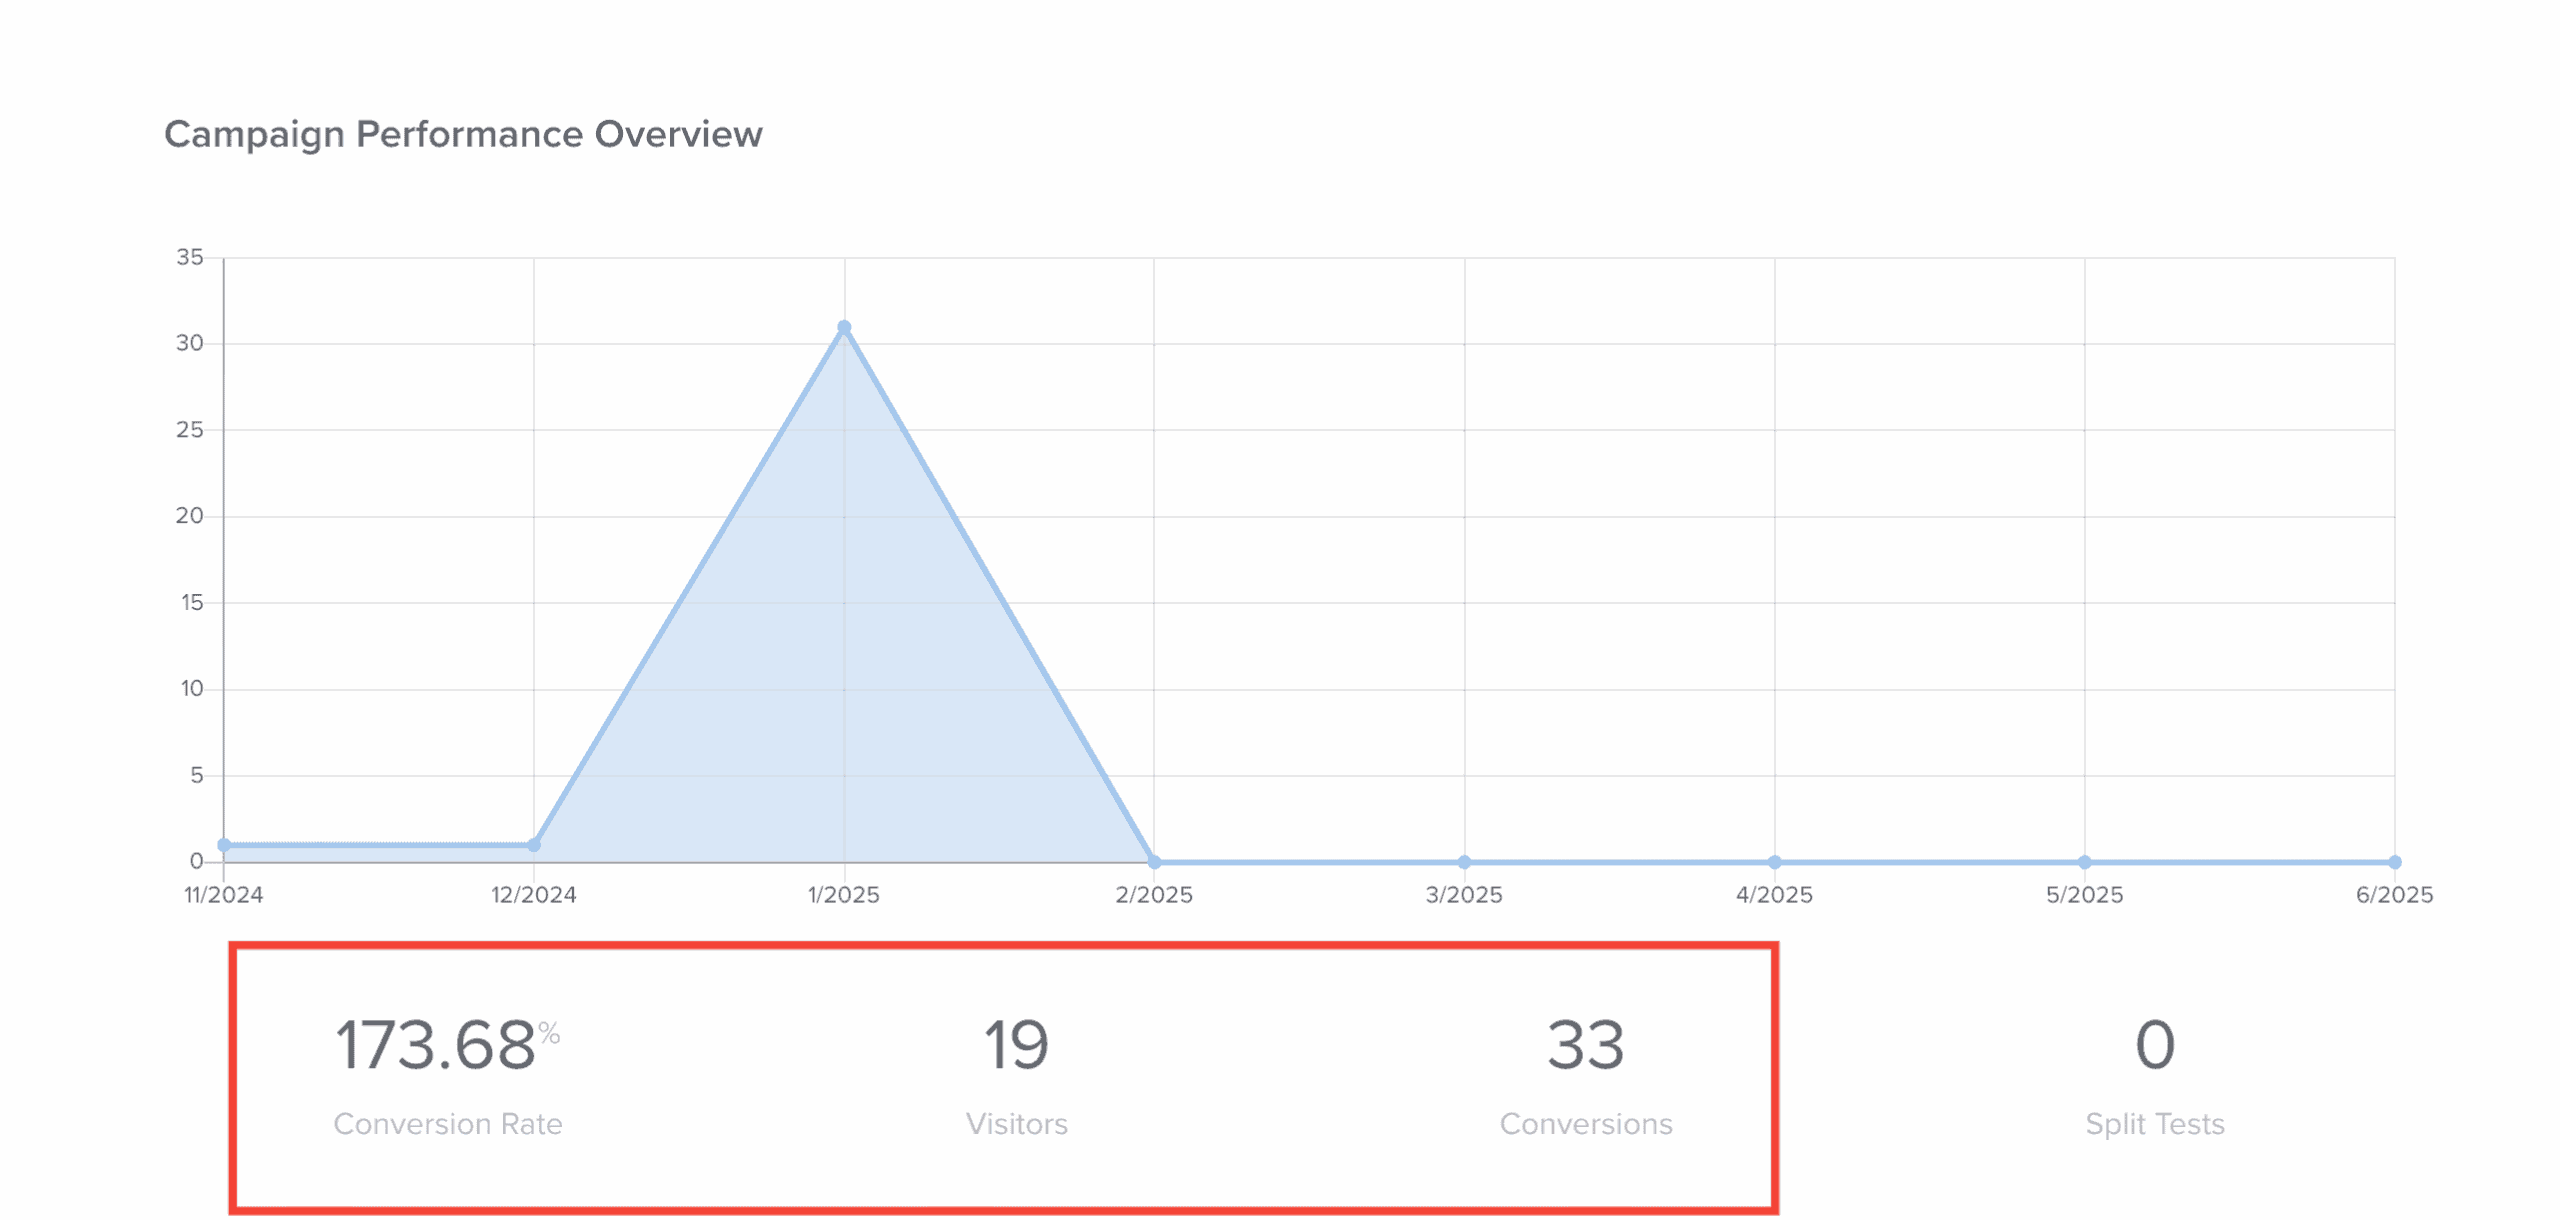
Task: Select the 11/2024 data point
Action: tap(224, 845)
